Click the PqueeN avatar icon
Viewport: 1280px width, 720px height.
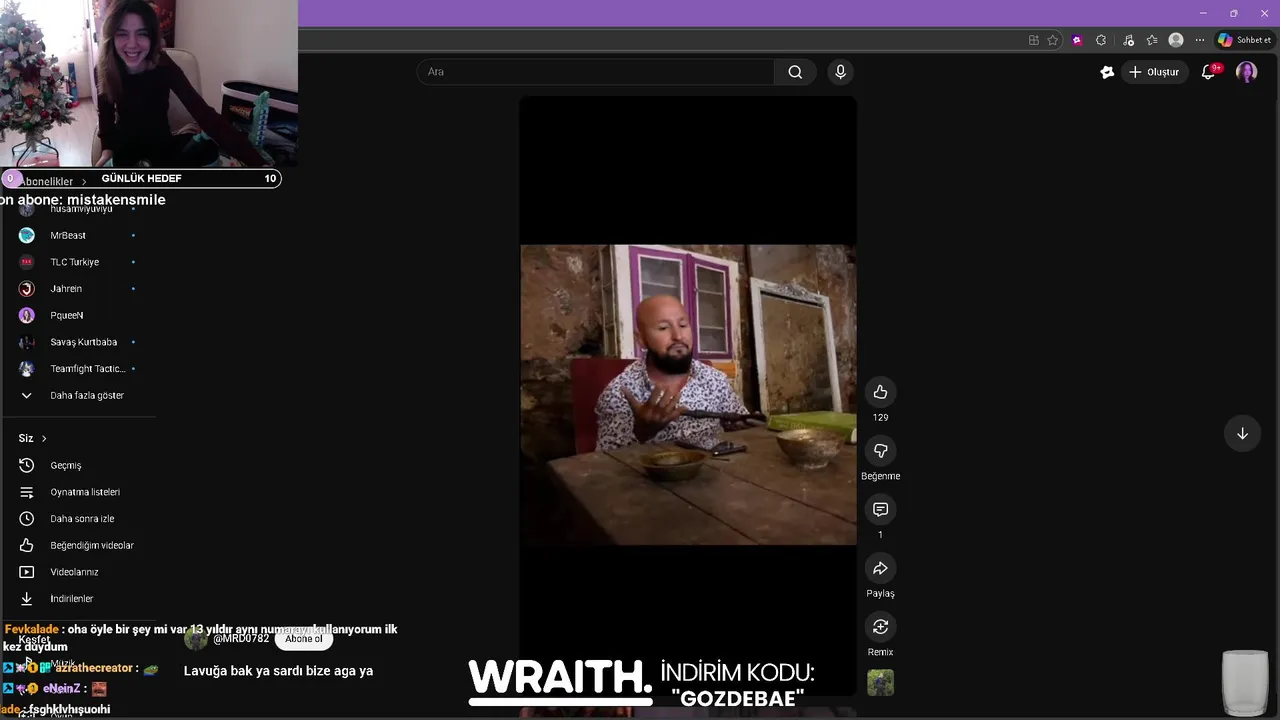(27, 315)
